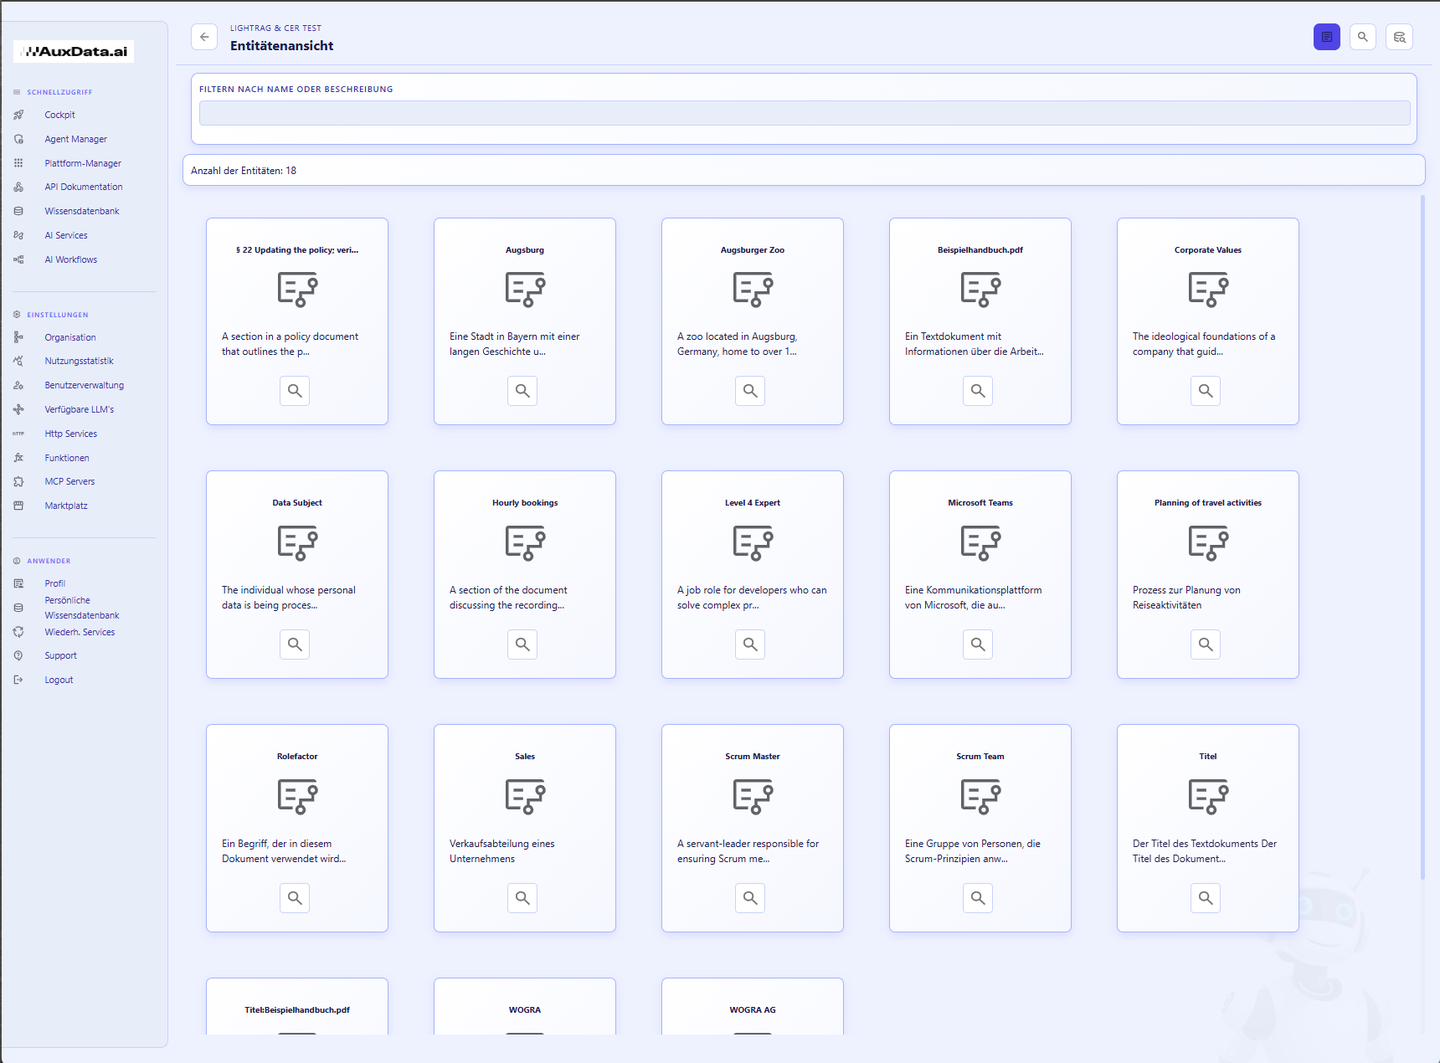
Task: Open the Profil page
Action: [55, 584]
